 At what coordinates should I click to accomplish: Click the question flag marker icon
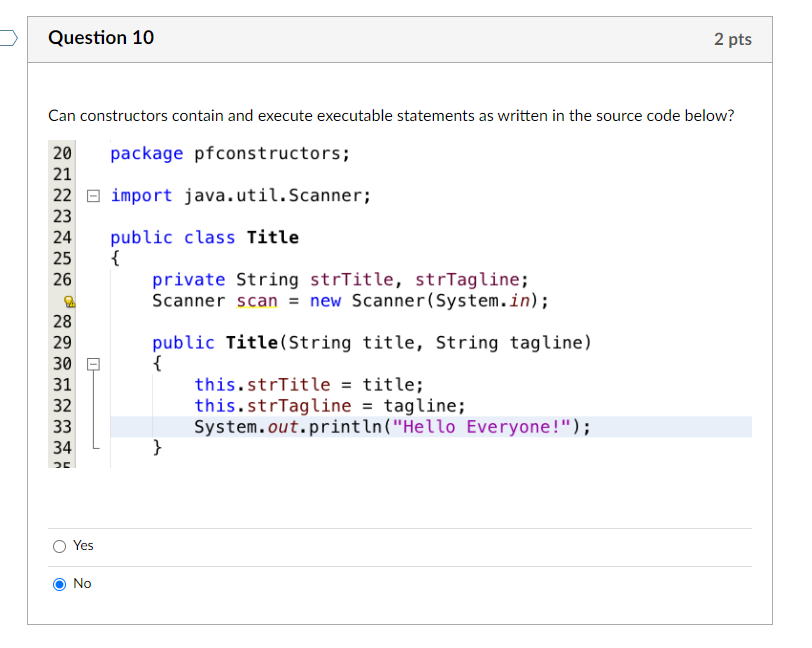(x=9, y=38)
